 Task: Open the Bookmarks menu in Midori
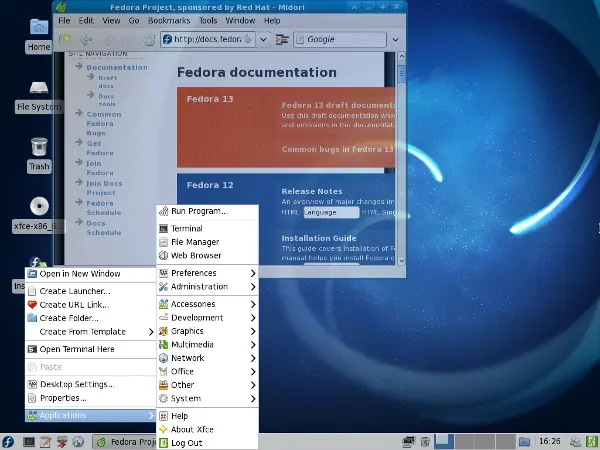click(169, 21)
